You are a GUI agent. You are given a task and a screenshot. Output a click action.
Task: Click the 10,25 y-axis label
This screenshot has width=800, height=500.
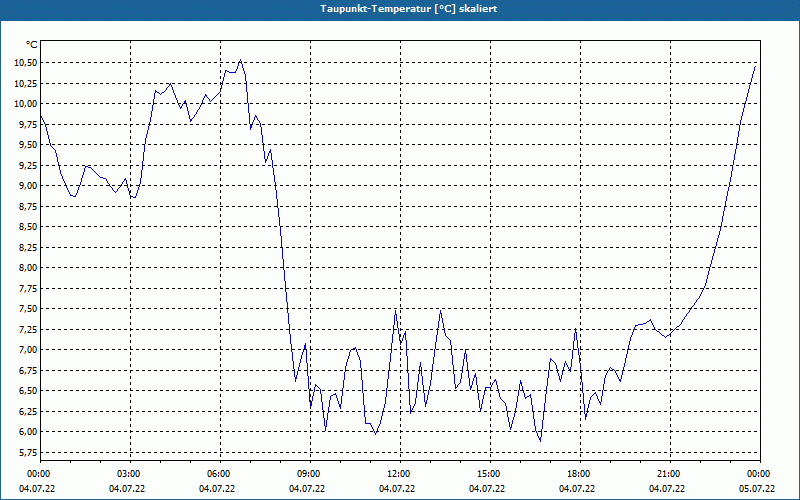pos(26,83)
